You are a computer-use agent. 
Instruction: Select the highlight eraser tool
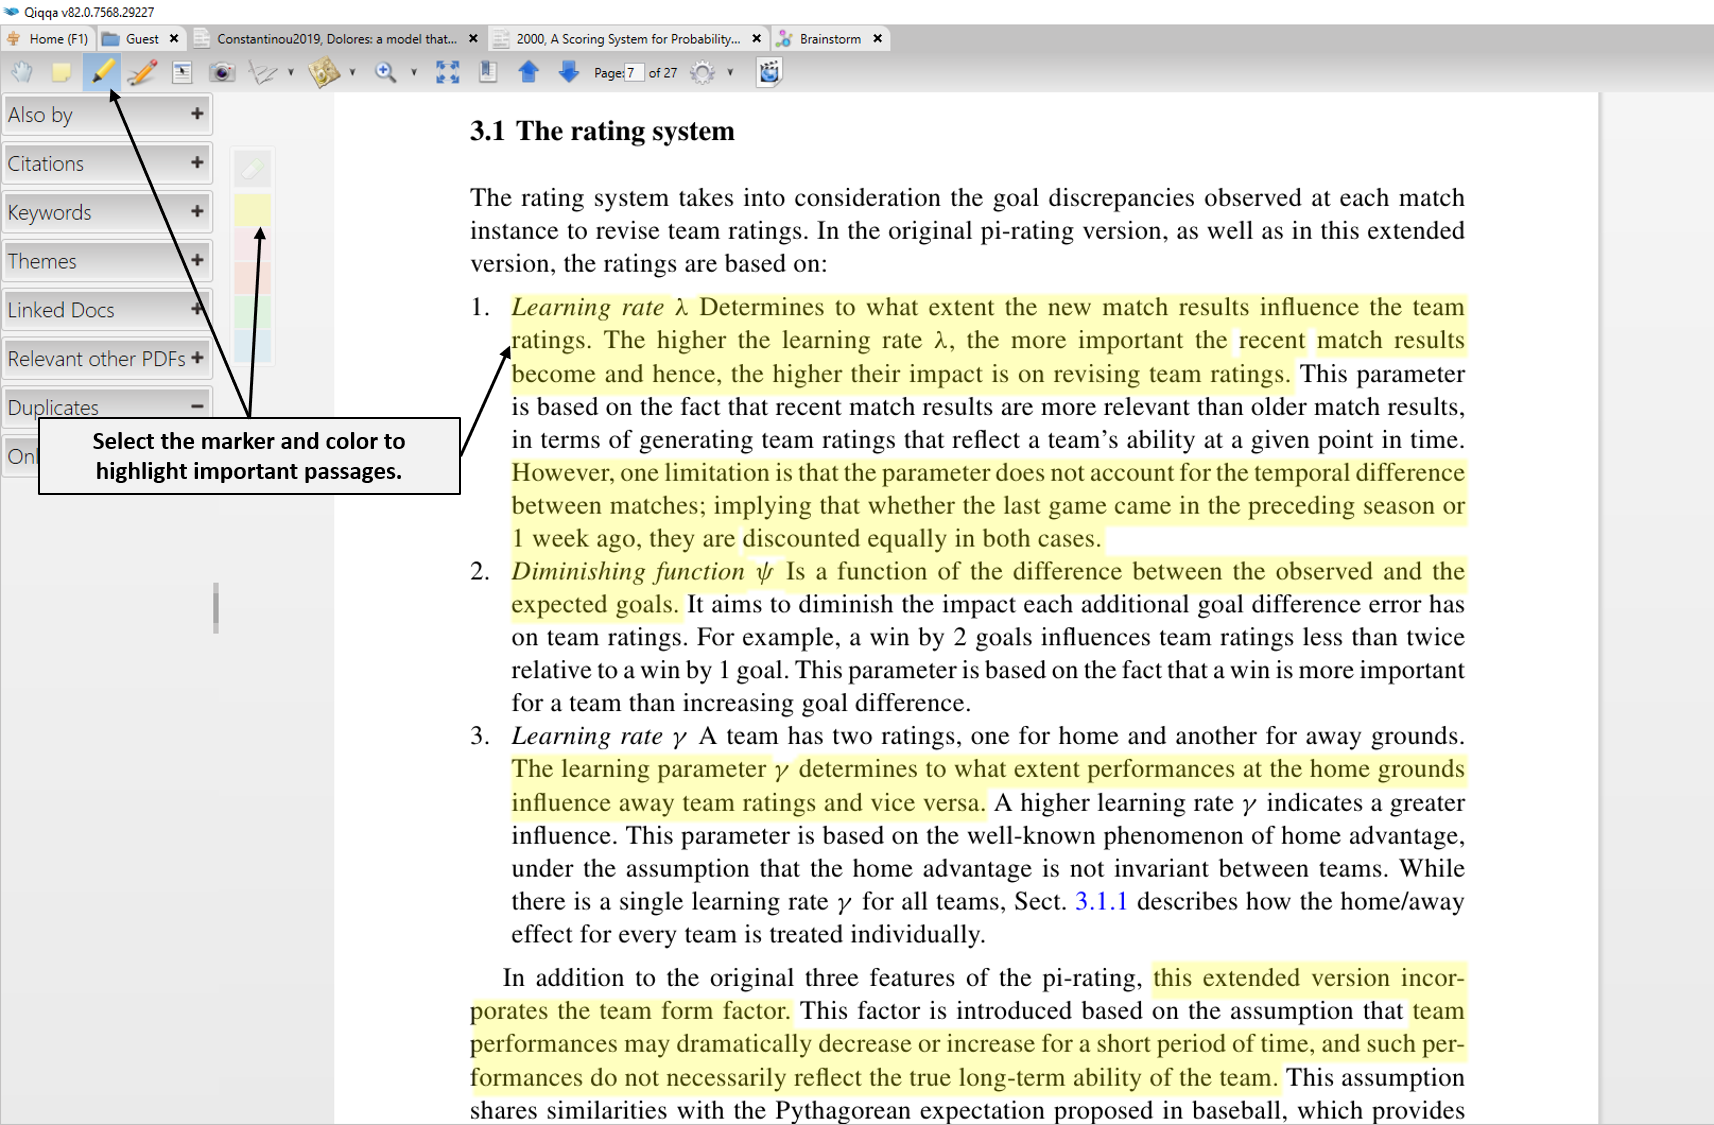[251, 168]
